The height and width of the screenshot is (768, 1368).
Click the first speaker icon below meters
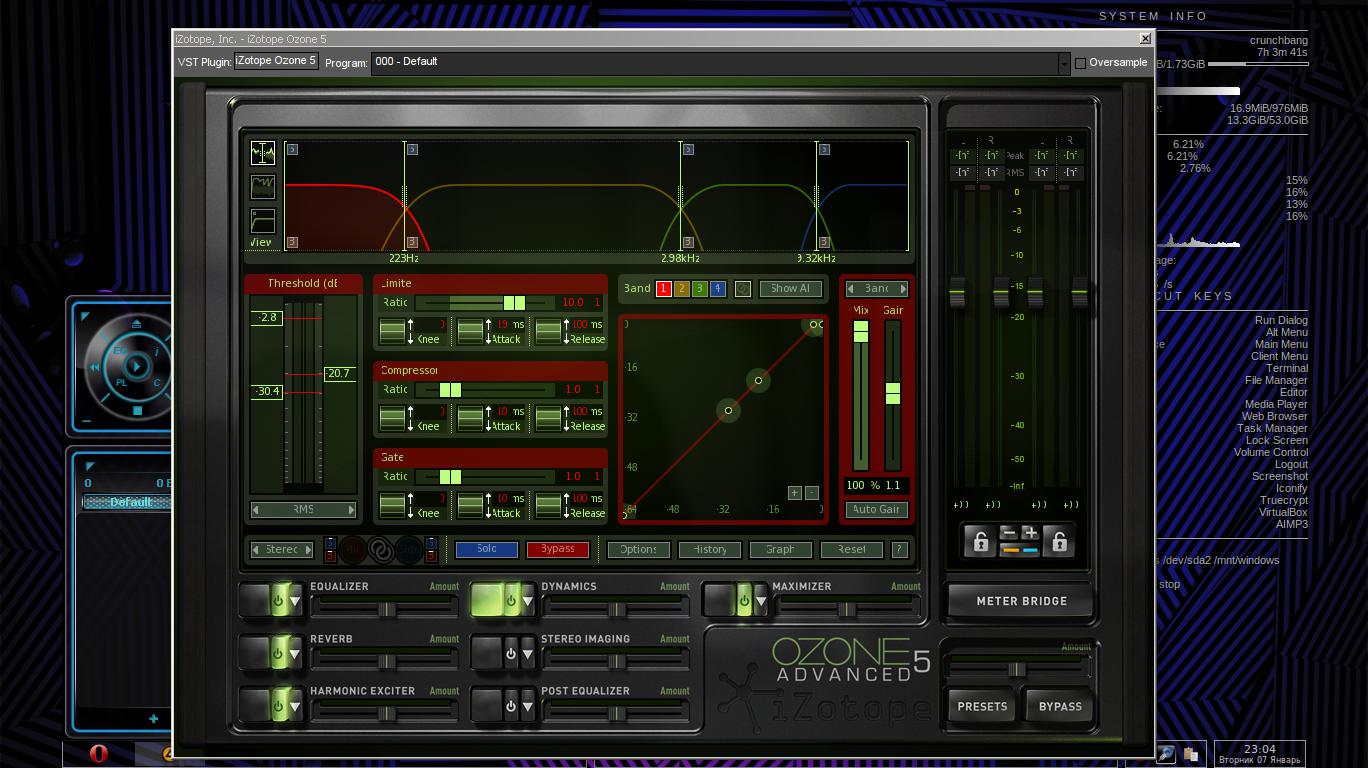[961, 505]
